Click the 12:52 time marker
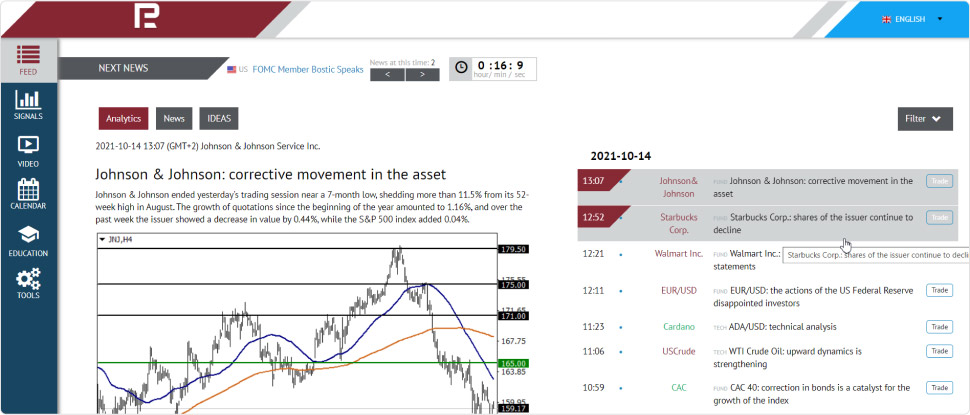 point(593,217)
